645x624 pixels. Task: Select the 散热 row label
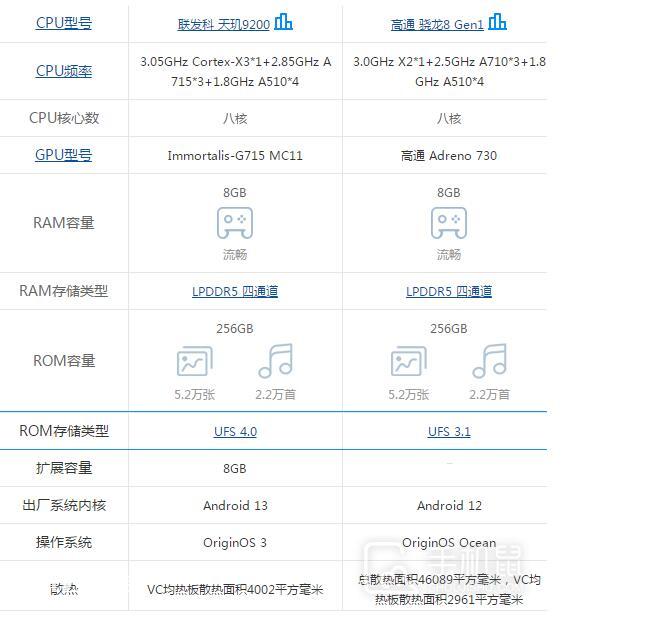(64, 589)
